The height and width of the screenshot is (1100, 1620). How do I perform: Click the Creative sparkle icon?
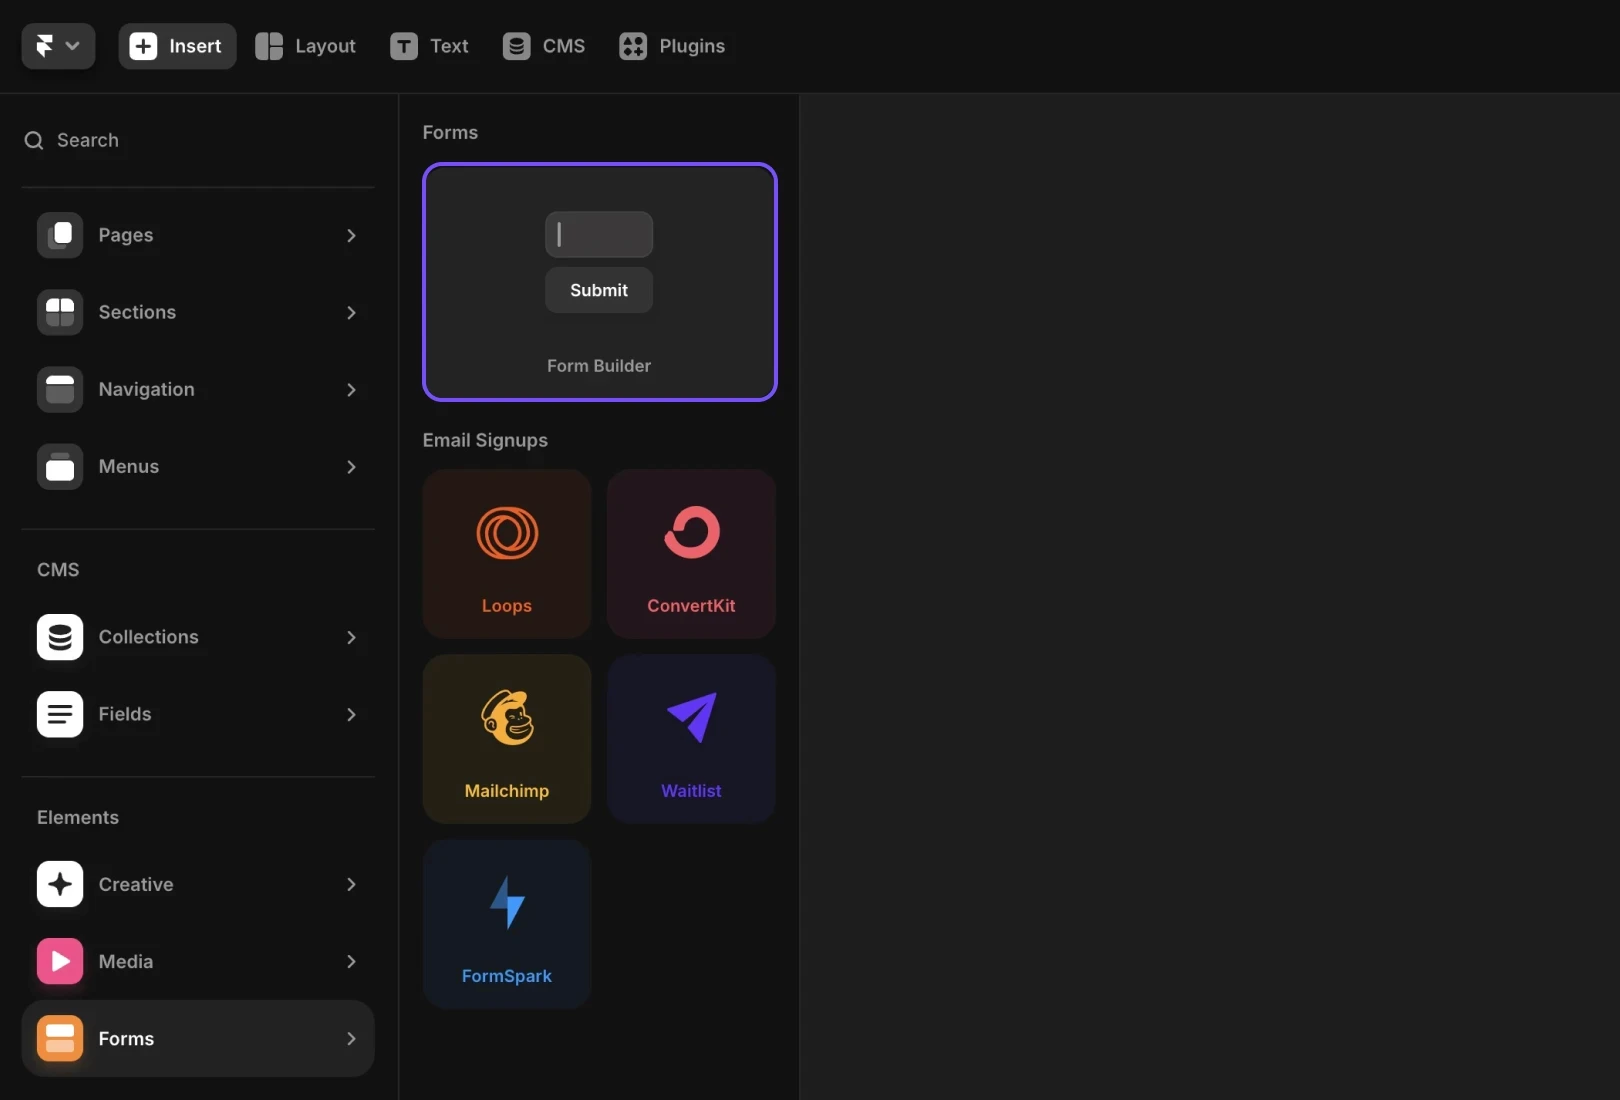click(x=60, y=884)
